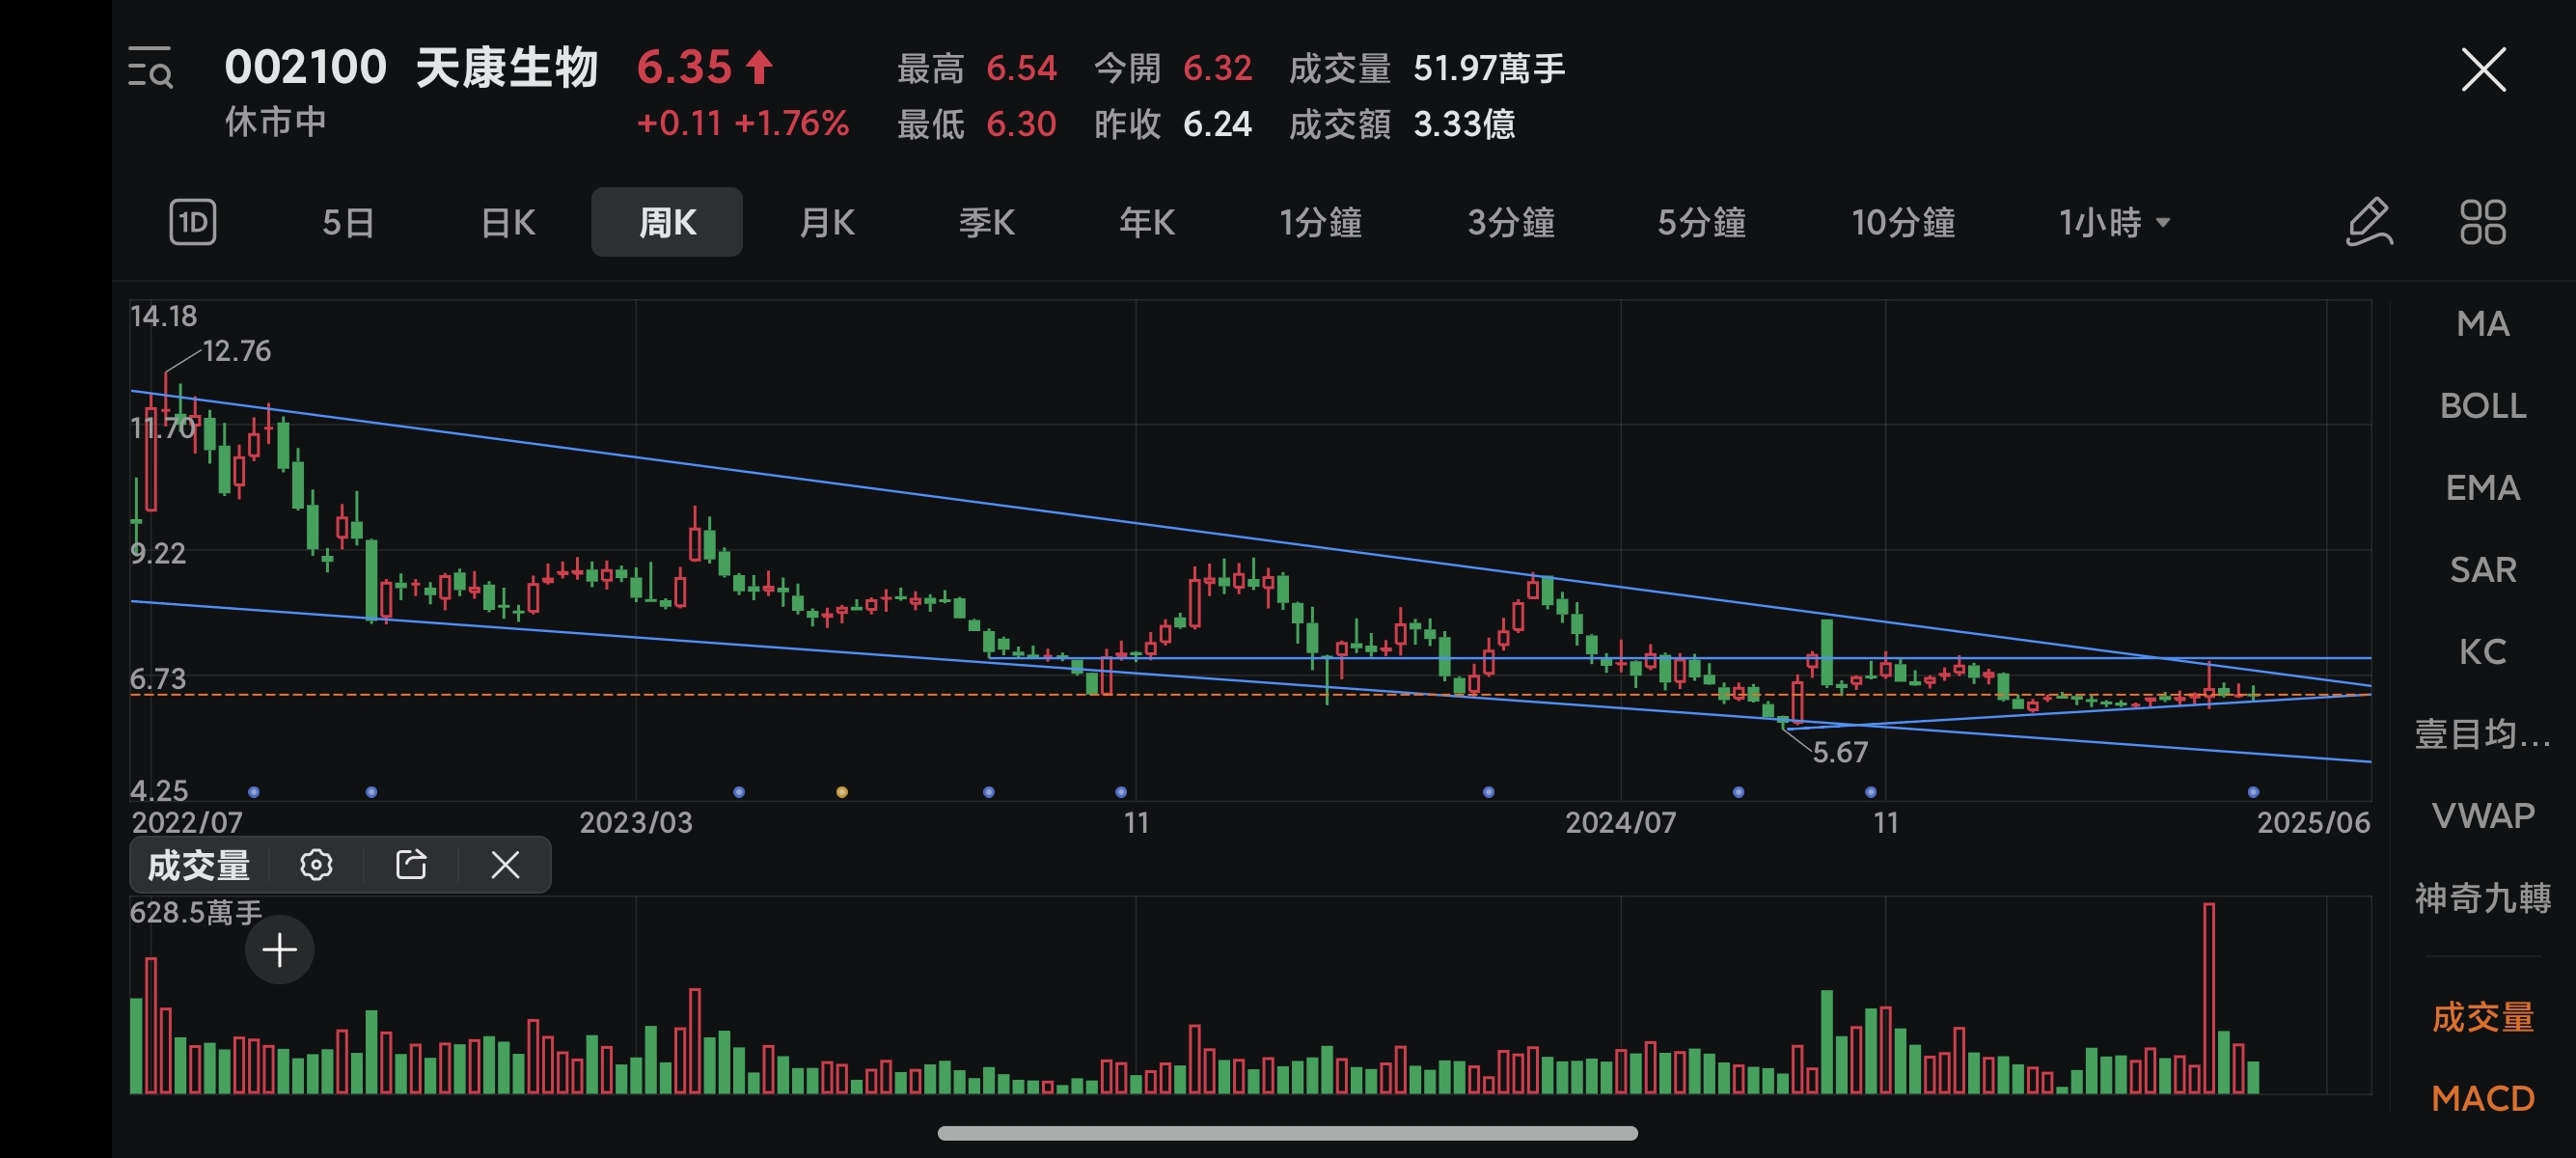Click the 2025/06 date axis label

[x=2313, y=822]
